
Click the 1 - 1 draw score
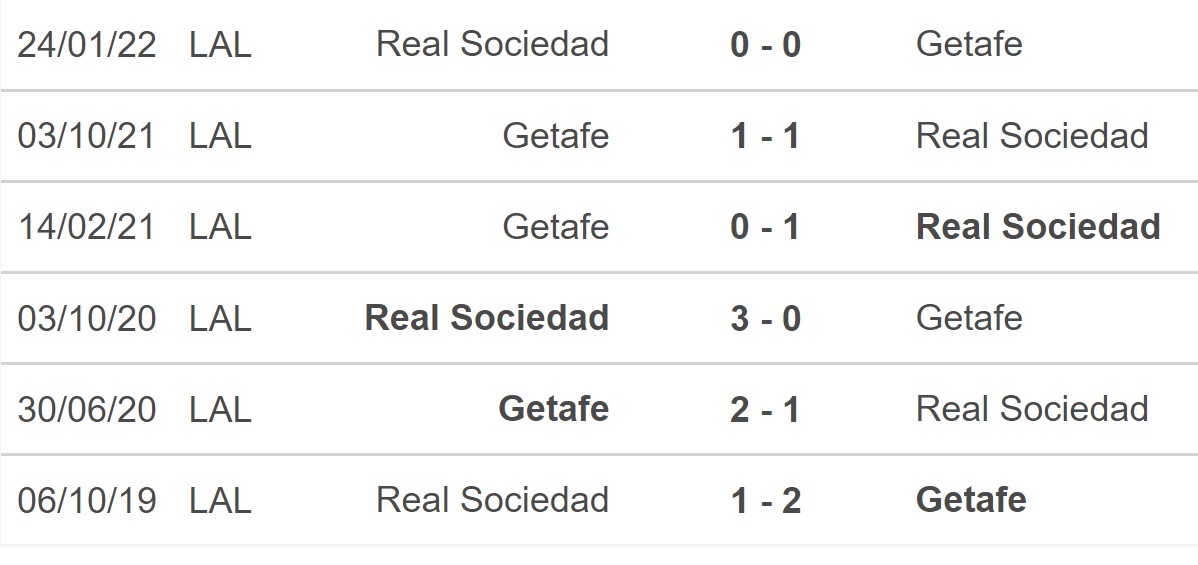pos(765,136)
